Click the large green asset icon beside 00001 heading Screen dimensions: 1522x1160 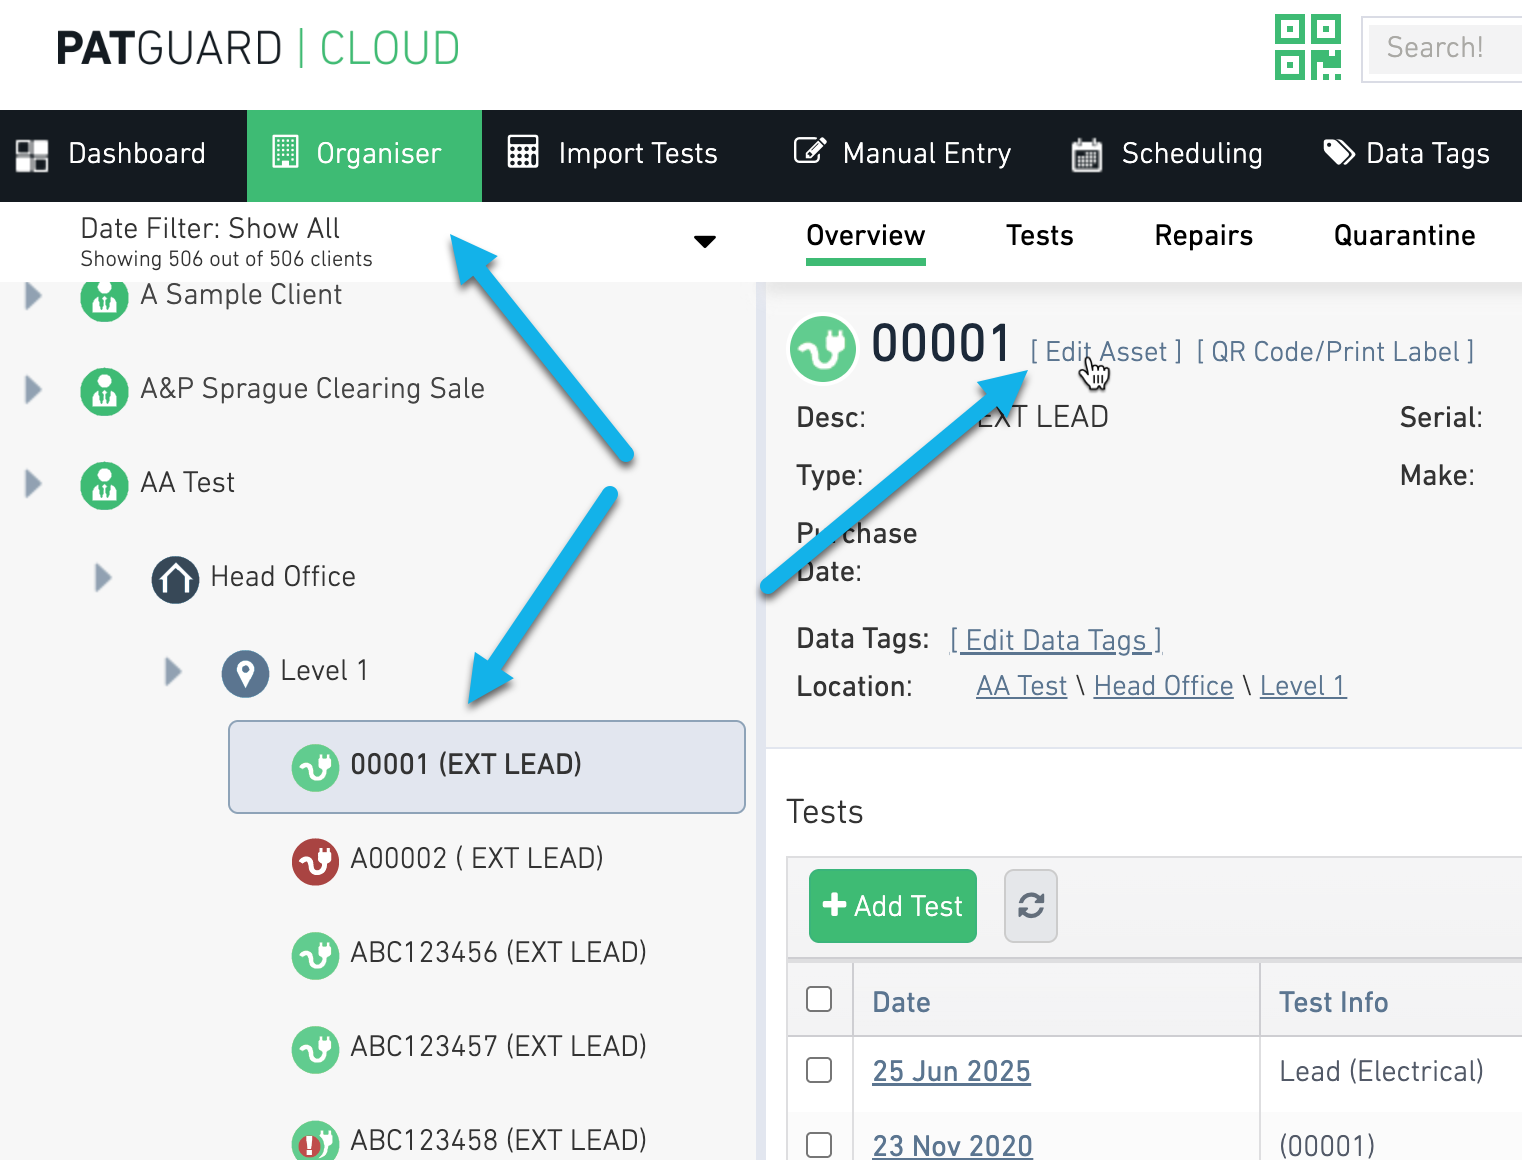coord(823,349)
